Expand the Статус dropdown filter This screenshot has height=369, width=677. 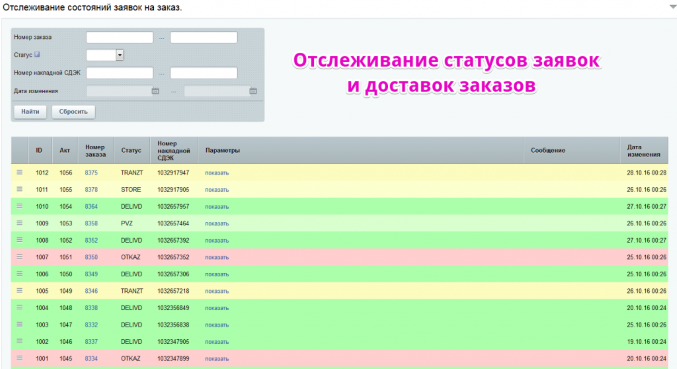coord(120,55)
